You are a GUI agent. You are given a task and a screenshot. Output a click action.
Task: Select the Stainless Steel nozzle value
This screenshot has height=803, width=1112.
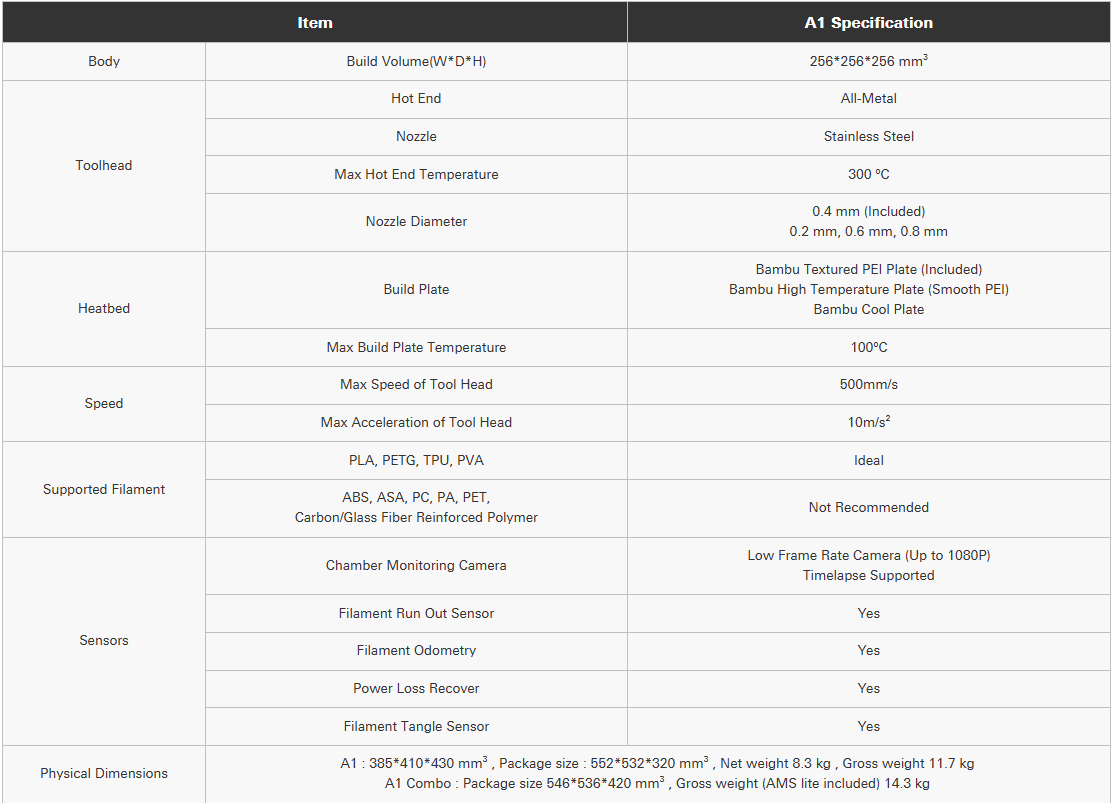click(869, 136)
